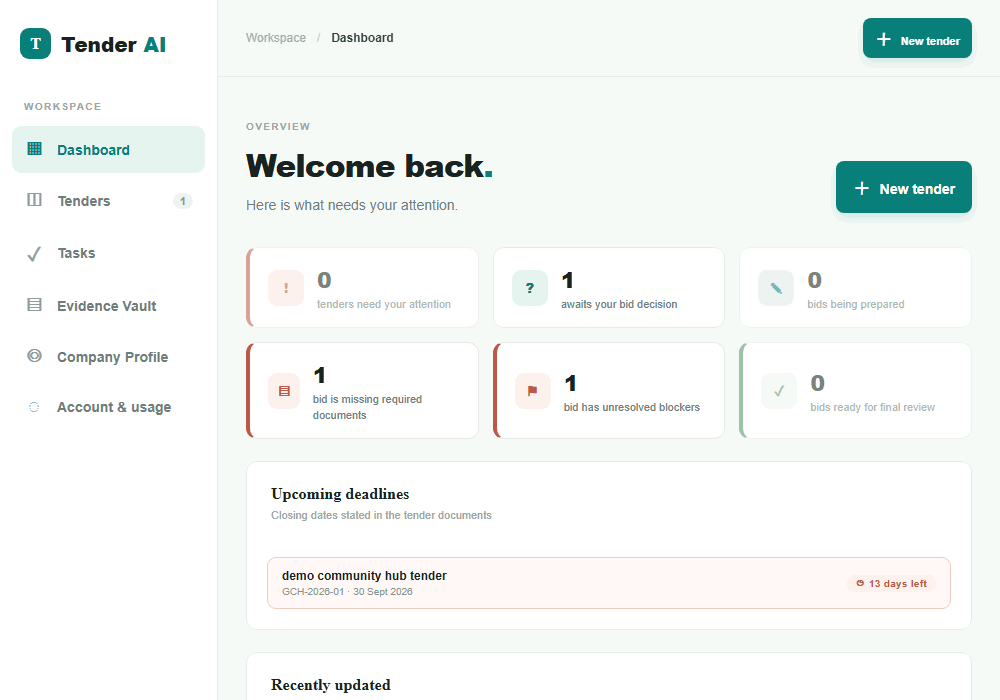
Task: Click the 13 days left badge
Action: click(x=892, y=583)
